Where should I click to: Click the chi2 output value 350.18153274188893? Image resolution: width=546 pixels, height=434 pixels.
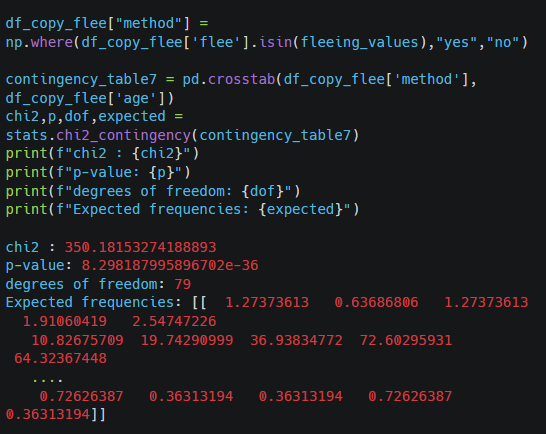(140, 247)
